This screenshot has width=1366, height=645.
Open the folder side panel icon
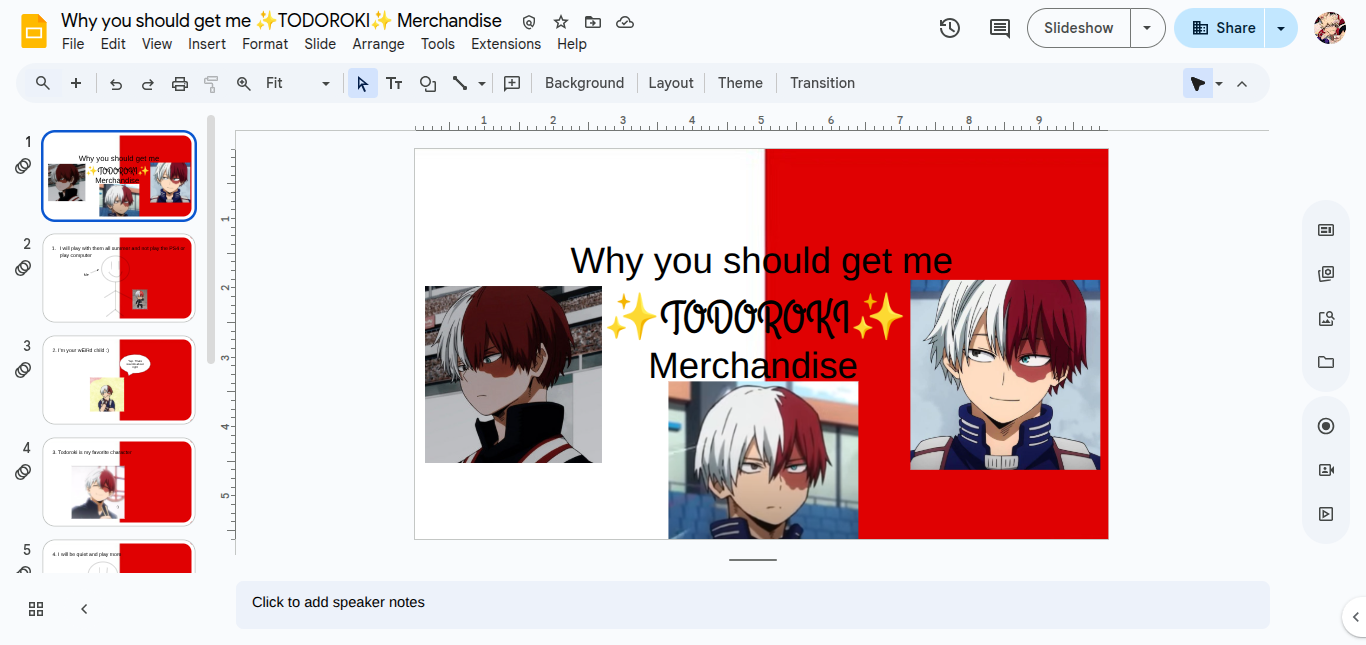click(x=1326, y=362)
